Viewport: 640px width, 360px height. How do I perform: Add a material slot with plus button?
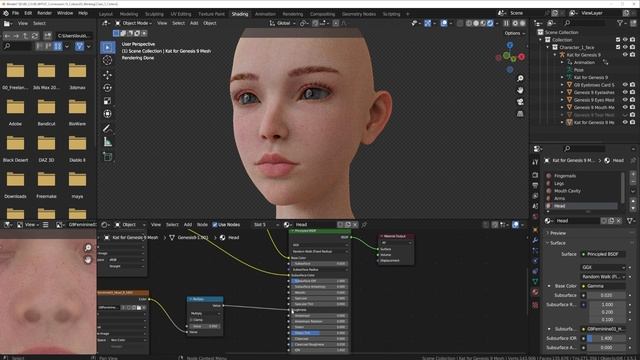coord(633,174)
